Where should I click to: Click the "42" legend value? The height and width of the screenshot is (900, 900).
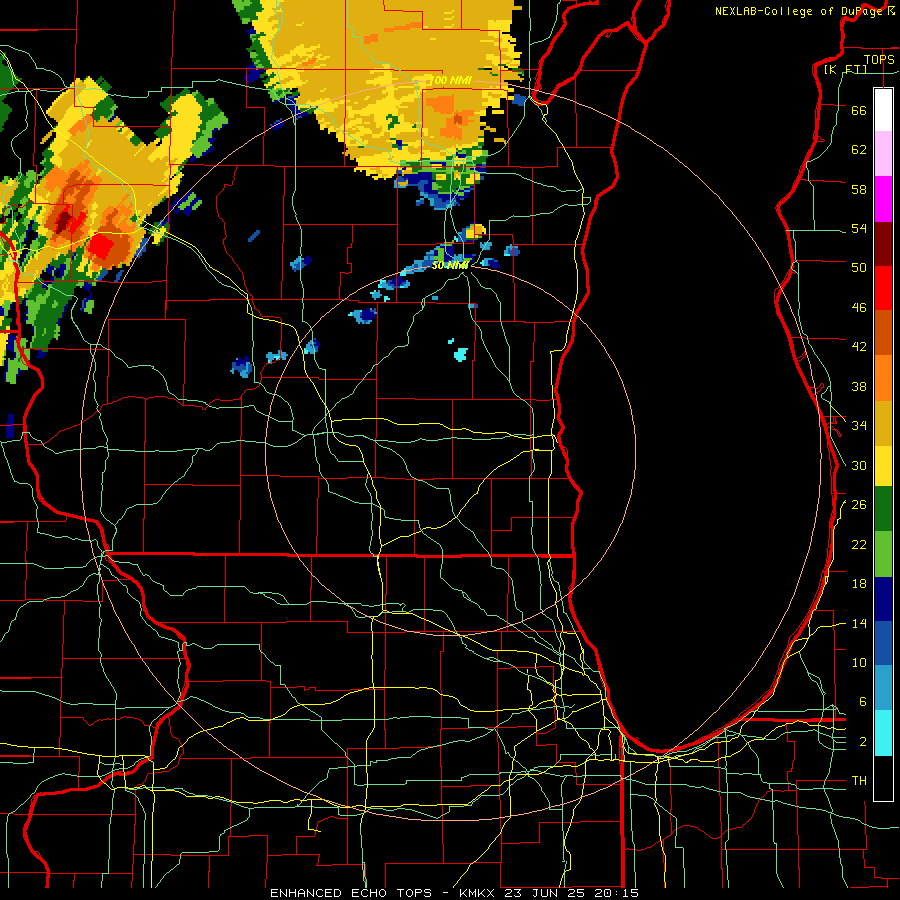(859, 347)
